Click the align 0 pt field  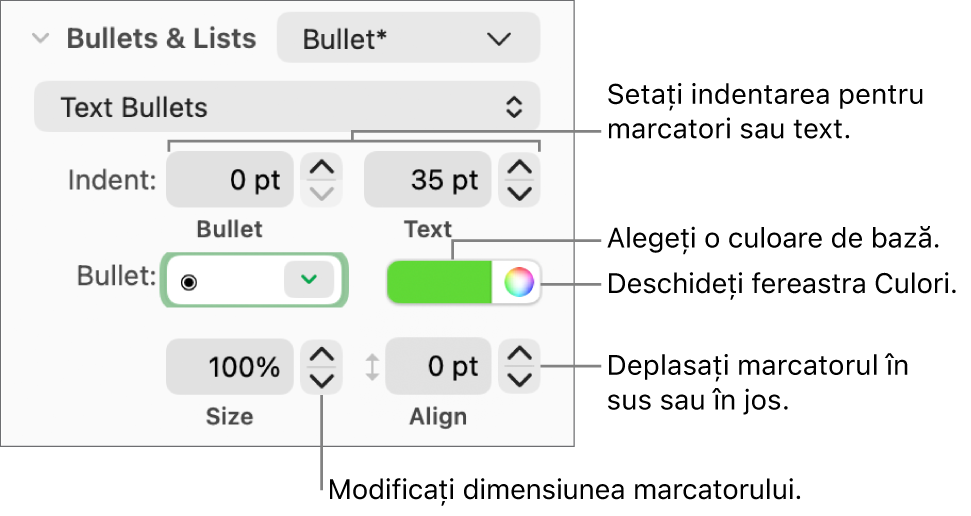[x=438, y=367]
